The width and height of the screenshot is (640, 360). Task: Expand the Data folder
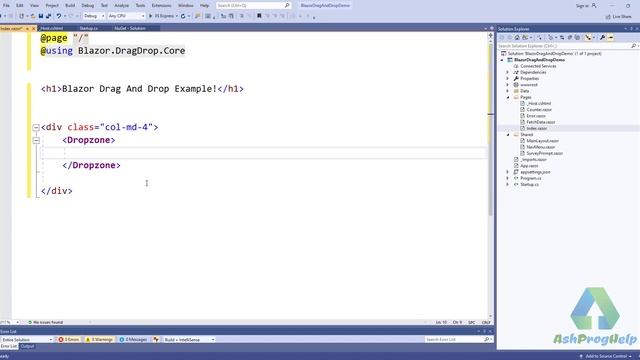508,91
